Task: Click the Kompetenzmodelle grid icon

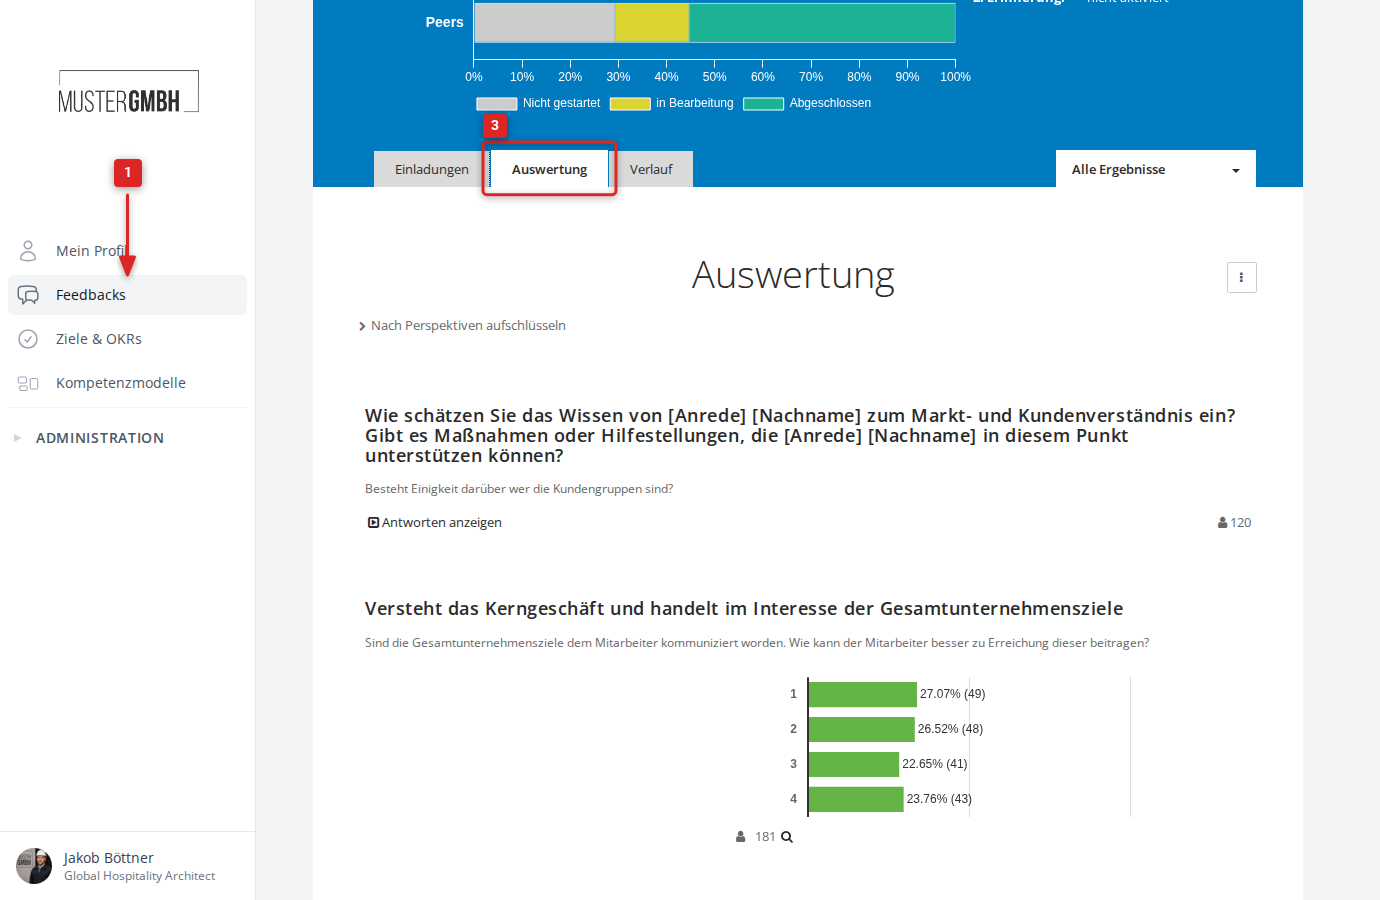Action: coord(28,383)
